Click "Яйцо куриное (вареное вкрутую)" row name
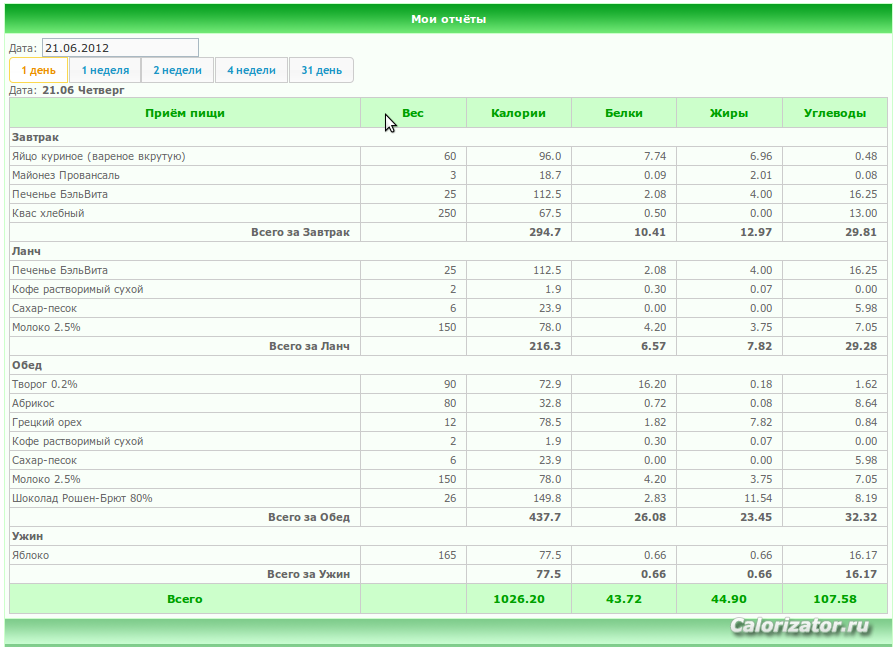893x647 pixels. 99,156
